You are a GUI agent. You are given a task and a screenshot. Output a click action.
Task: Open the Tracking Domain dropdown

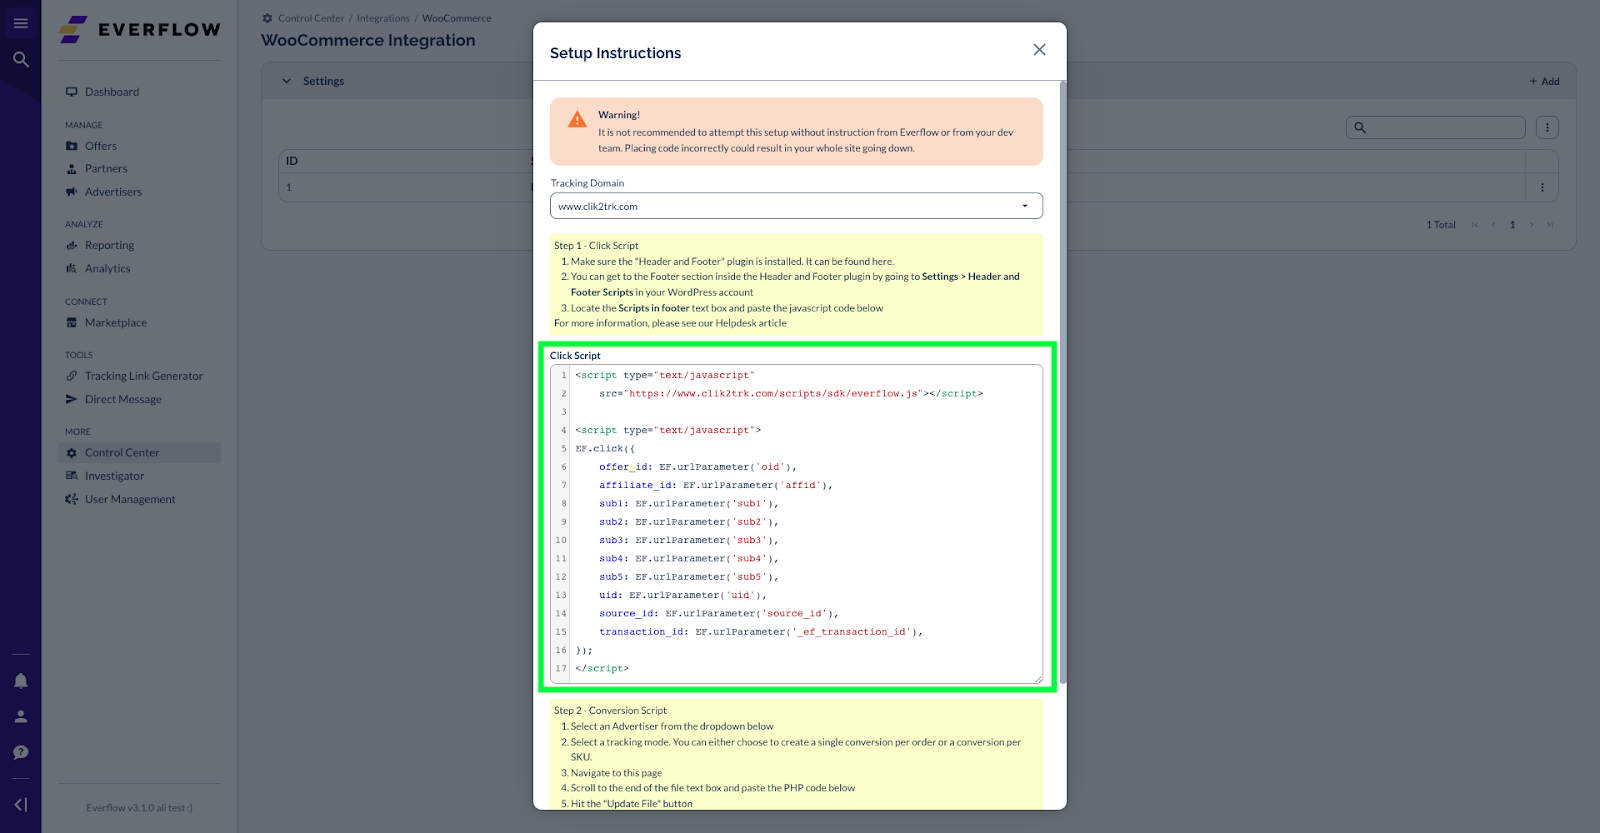pyautogui.click(x=796, y=206)
